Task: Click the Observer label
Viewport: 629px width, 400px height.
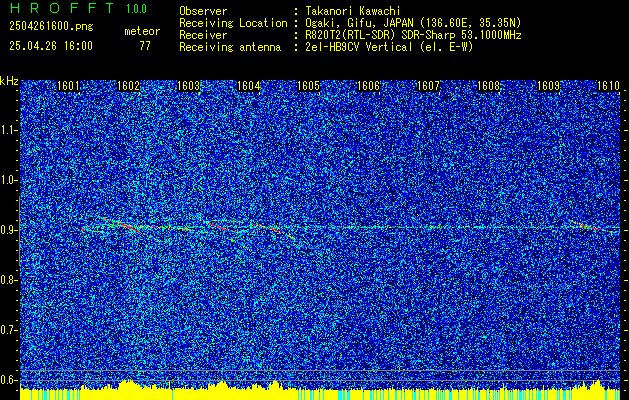Action: [203, 11]
